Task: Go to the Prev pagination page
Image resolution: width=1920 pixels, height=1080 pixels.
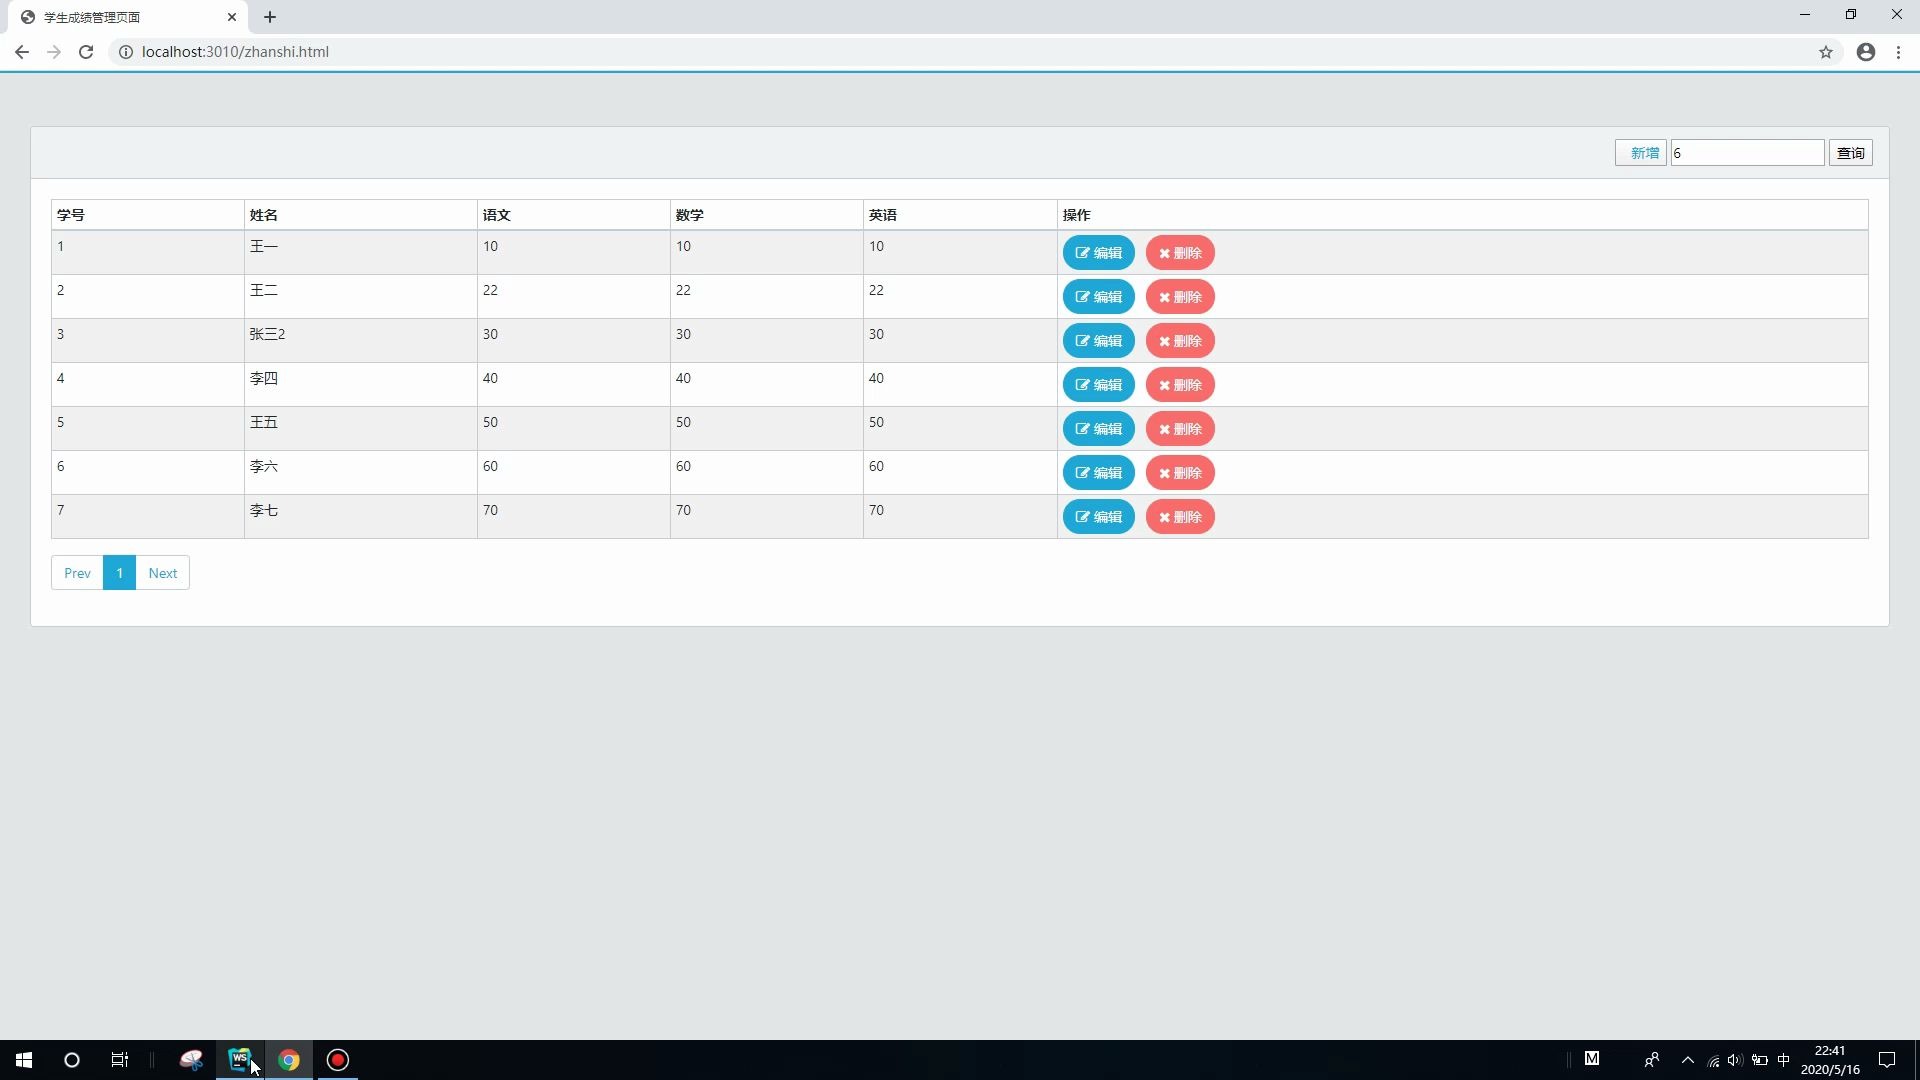Action: coord(77,573)
